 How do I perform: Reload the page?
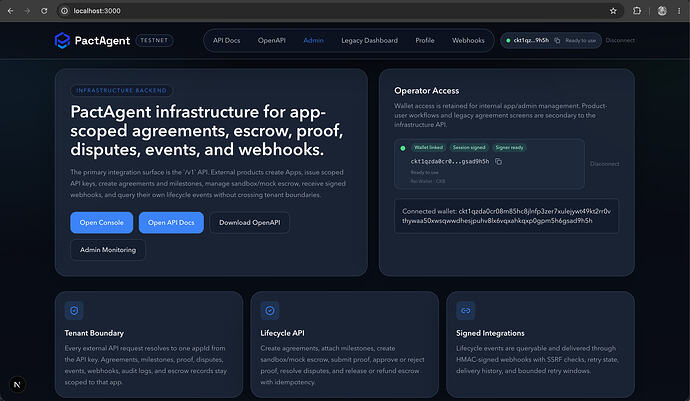44,11
